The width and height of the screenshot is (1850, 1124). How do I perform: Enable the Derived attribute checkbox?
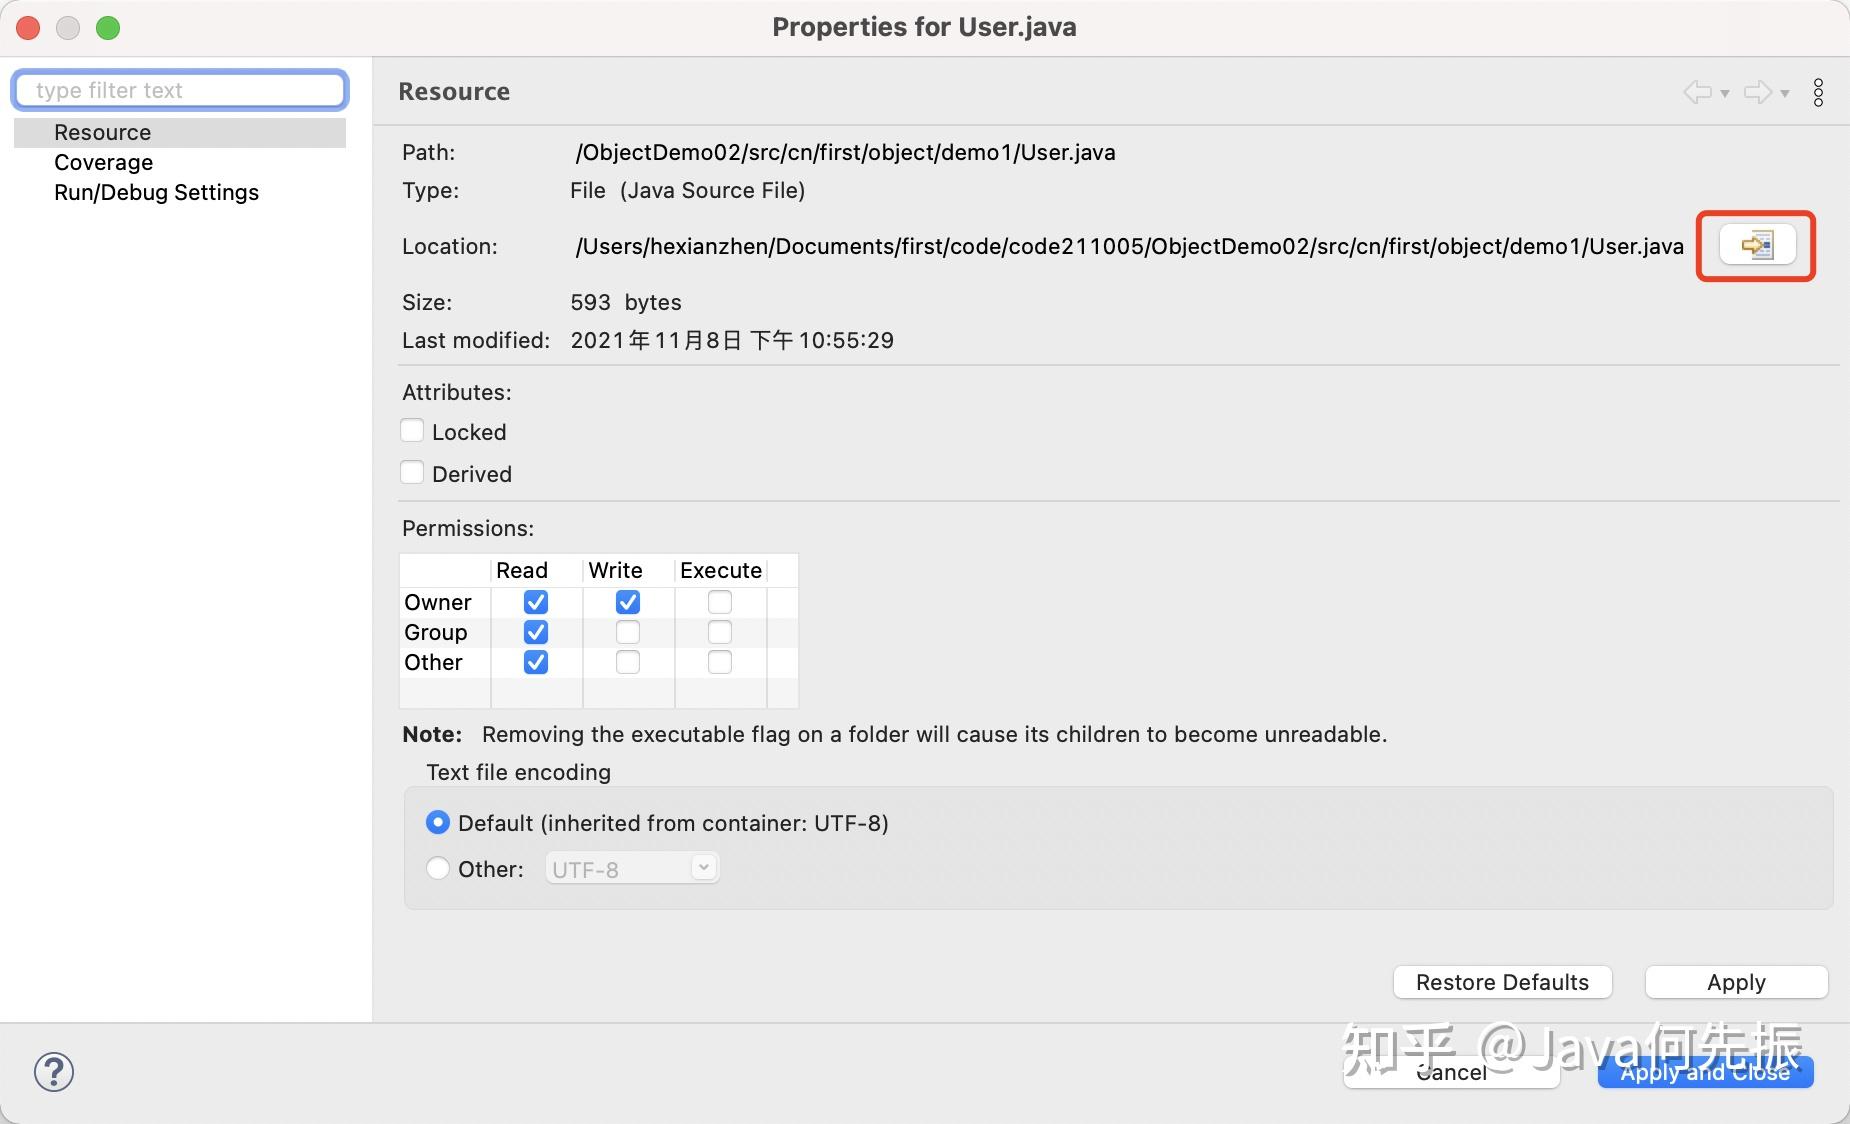[412, 473]
